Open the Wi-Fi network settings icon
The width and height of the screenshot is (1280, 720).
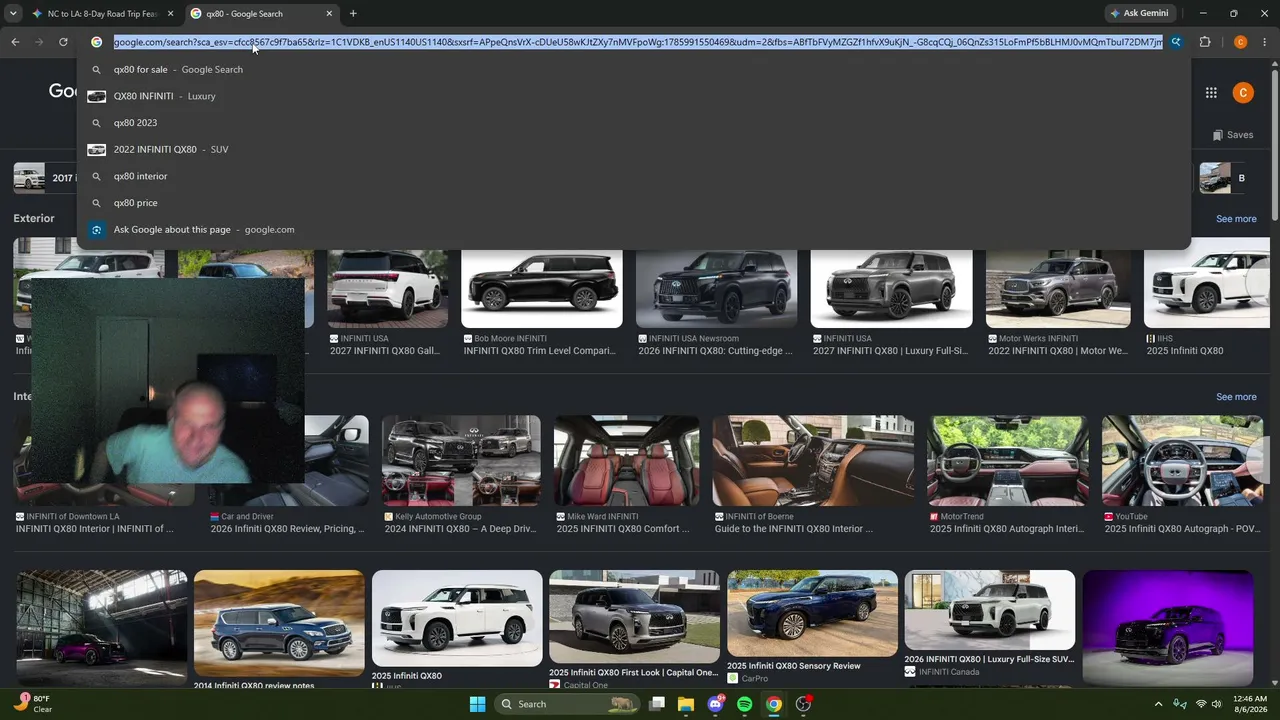[x=1201, y=704]
